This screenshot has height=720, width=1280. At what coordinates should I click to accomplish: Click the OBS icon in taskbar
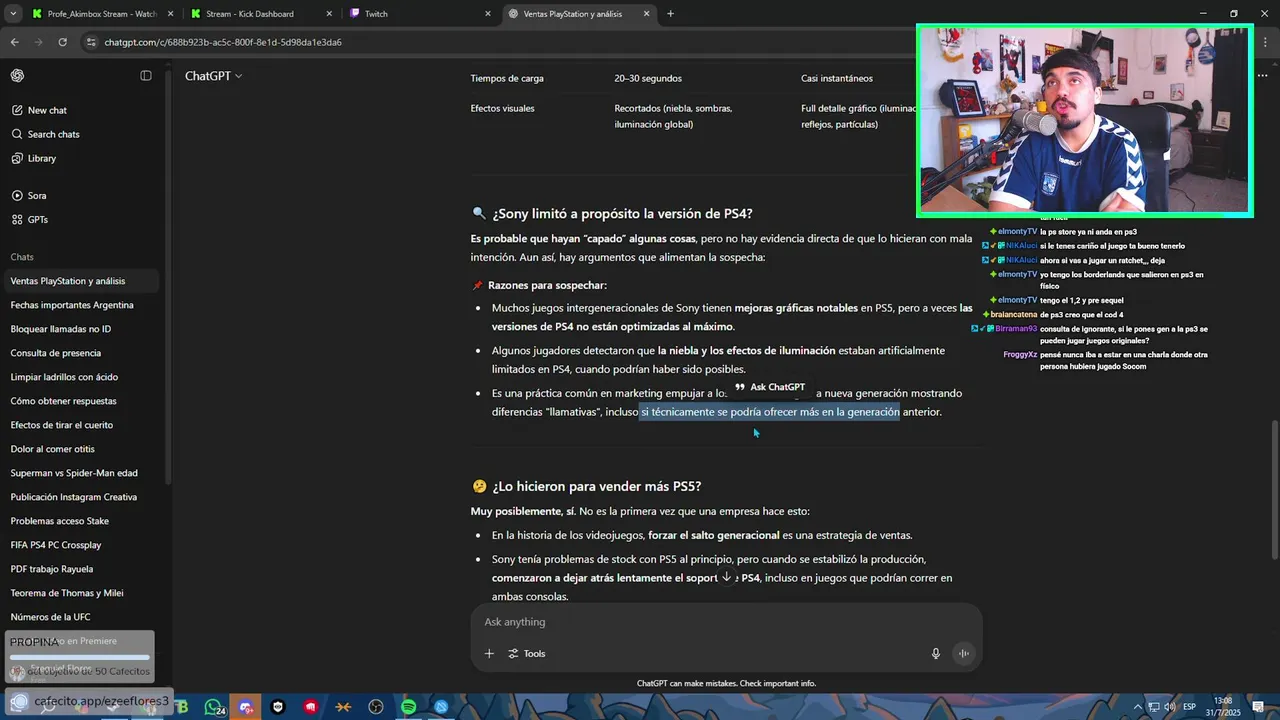(376, 707)
